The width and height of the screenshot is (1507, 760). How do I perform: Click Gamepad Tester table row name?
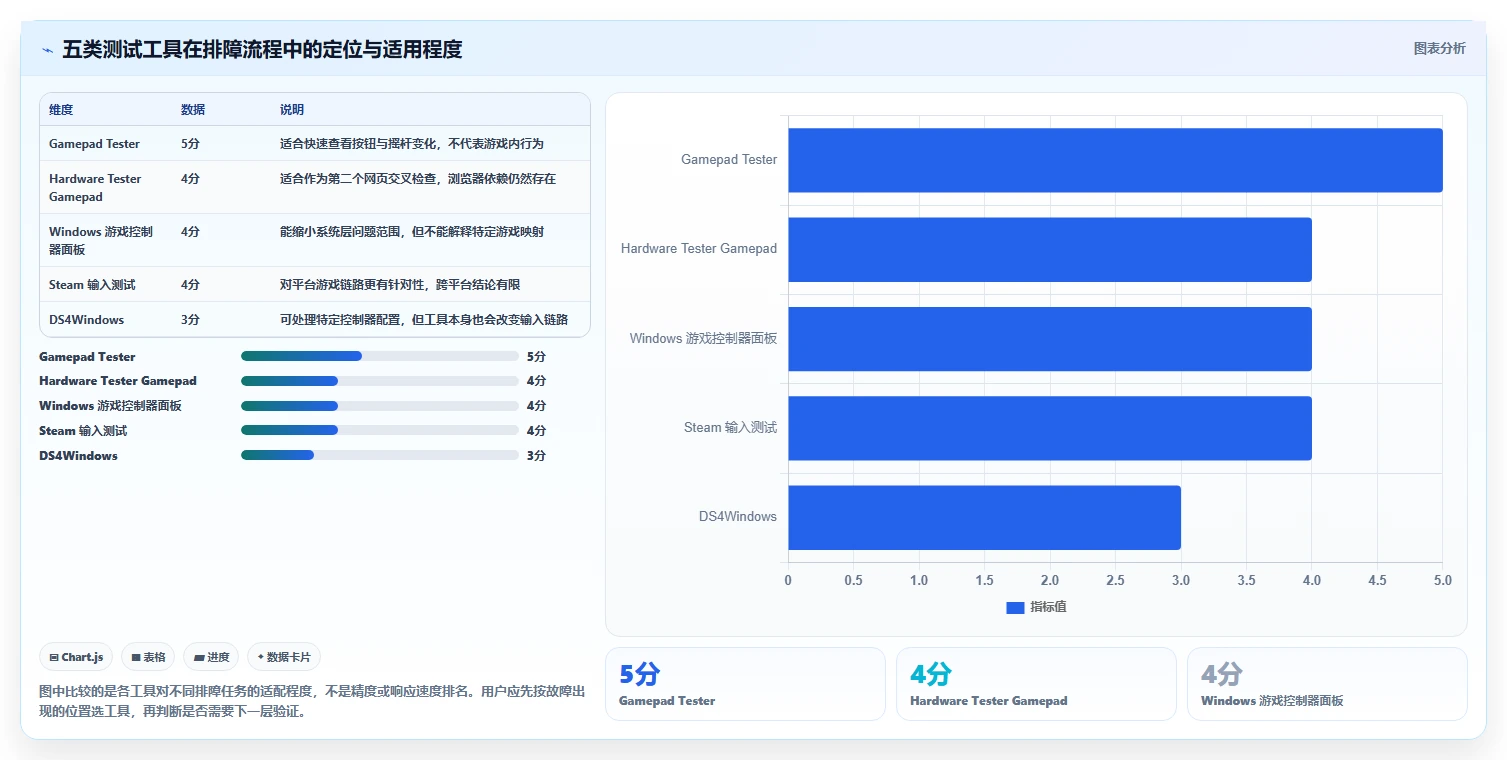94,144
